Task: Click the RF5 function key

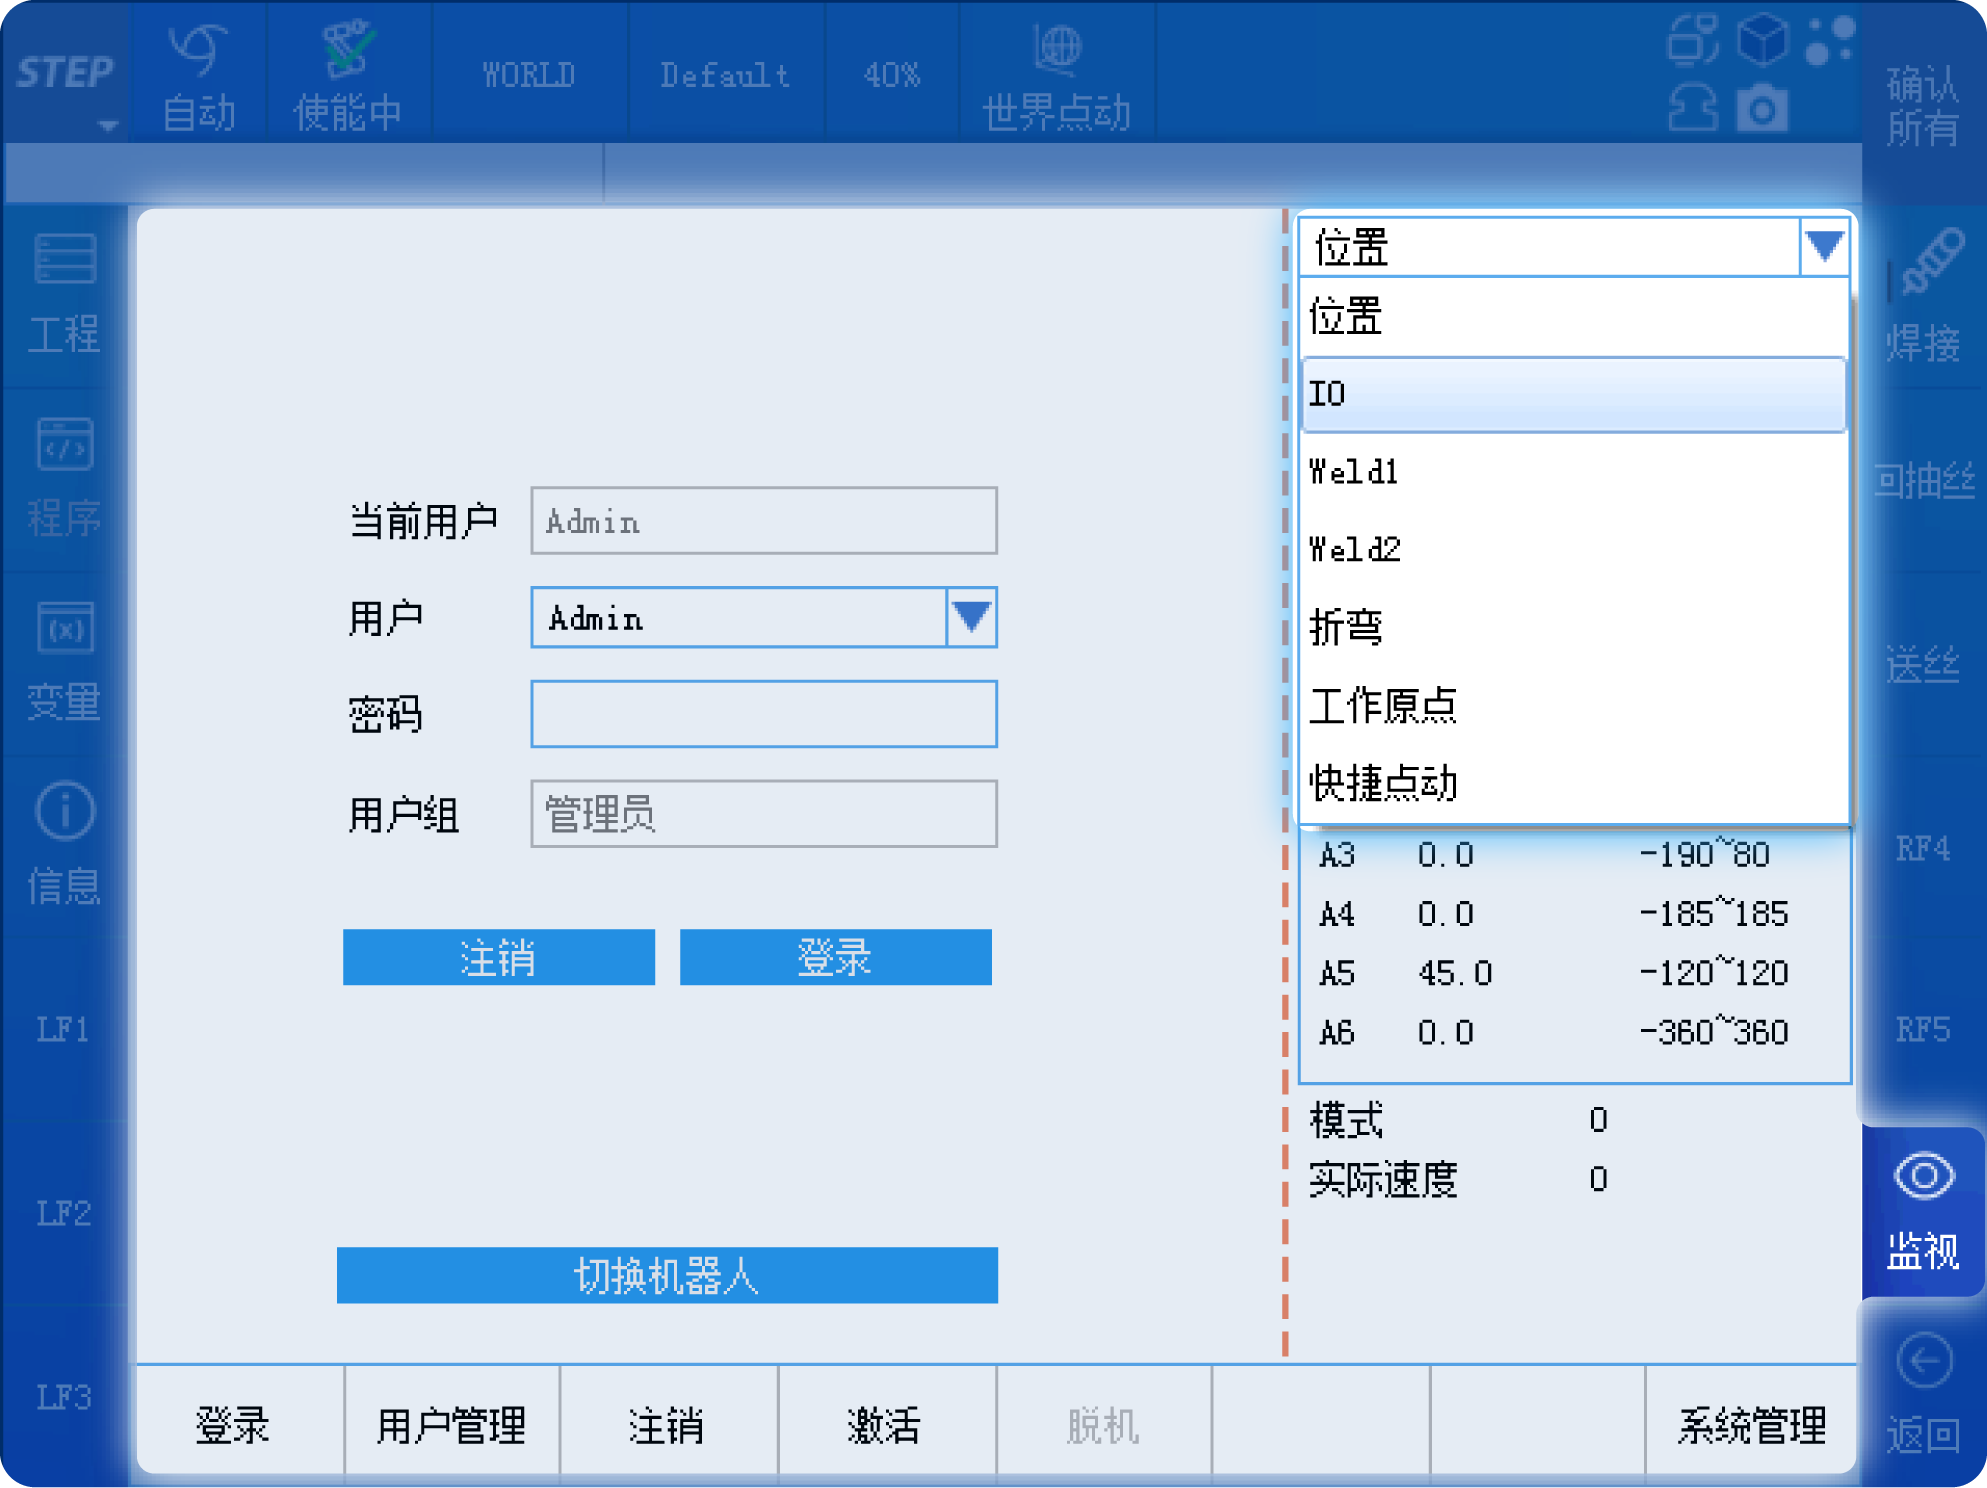Action: pyautogui.click(x=1922, y=1029)
